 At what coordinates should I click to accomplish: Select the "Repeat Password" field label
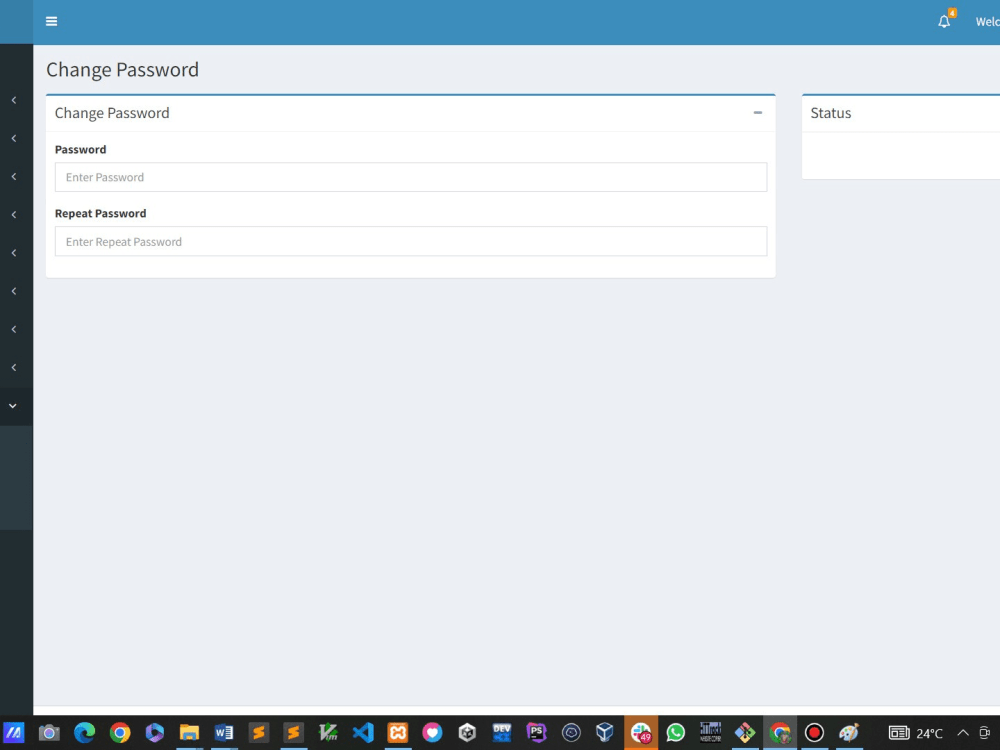[100, 214]
